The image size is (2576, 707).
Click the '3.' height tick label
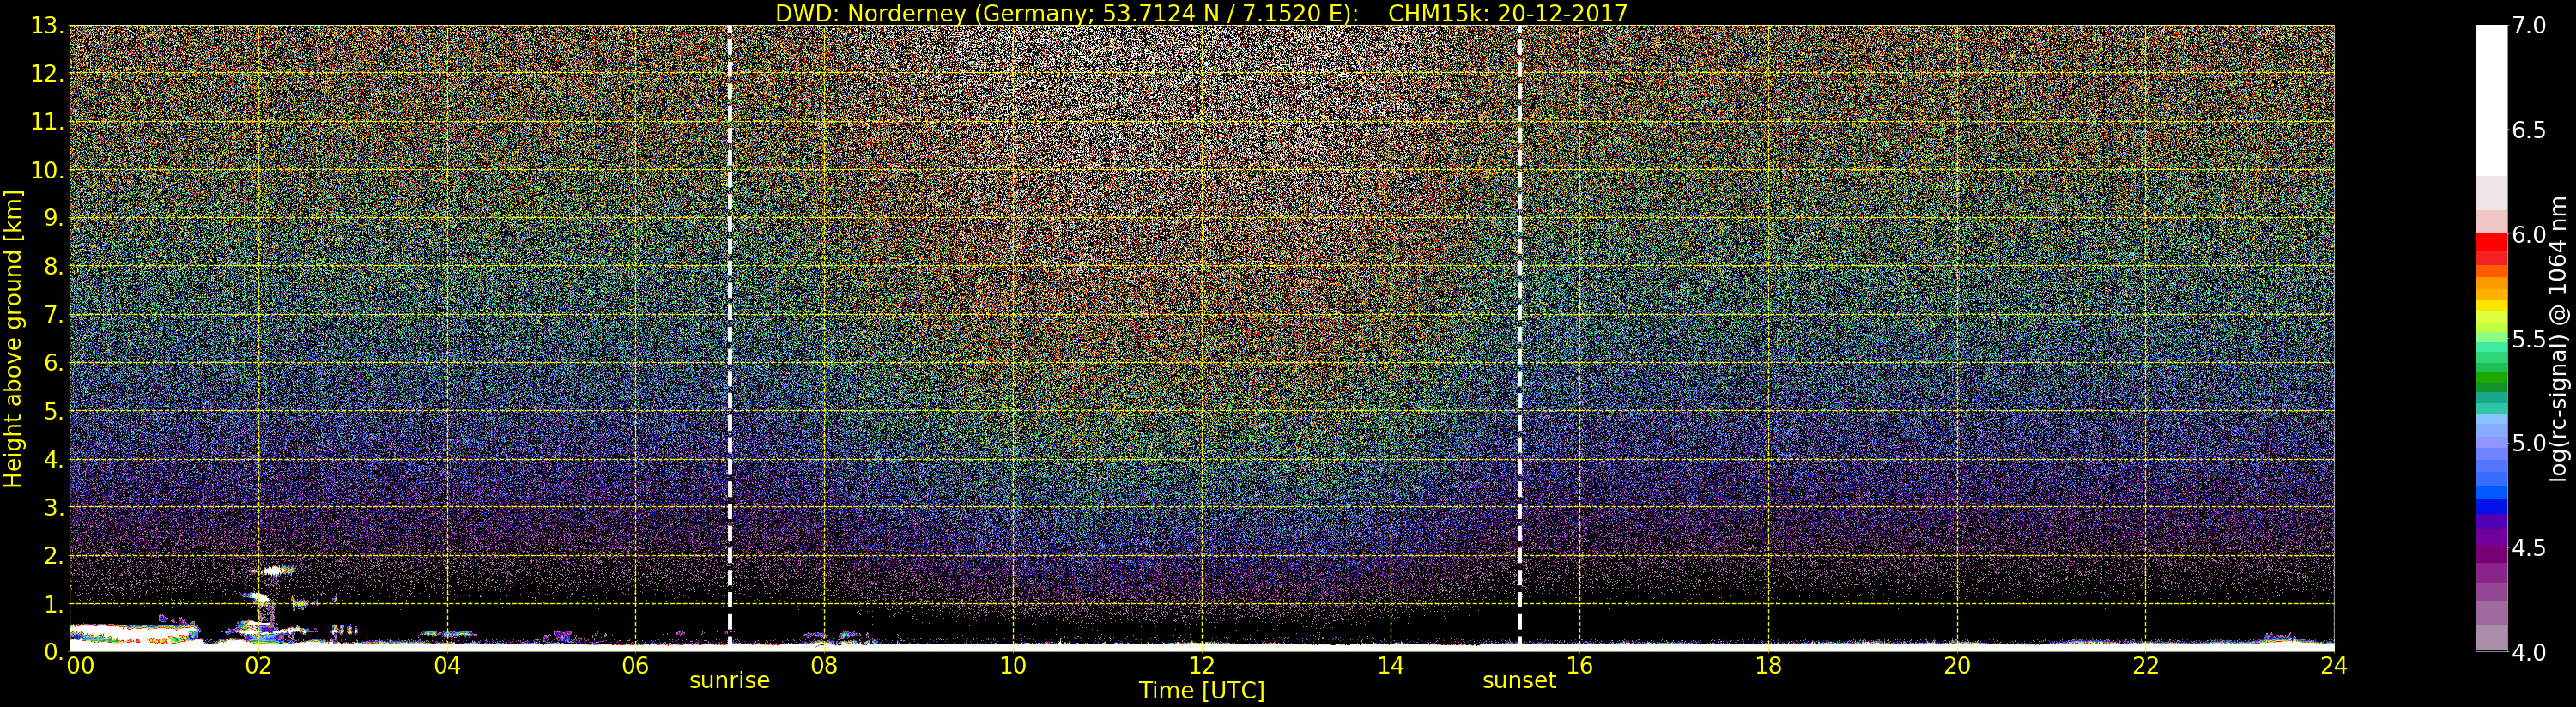tap(54, 508)
